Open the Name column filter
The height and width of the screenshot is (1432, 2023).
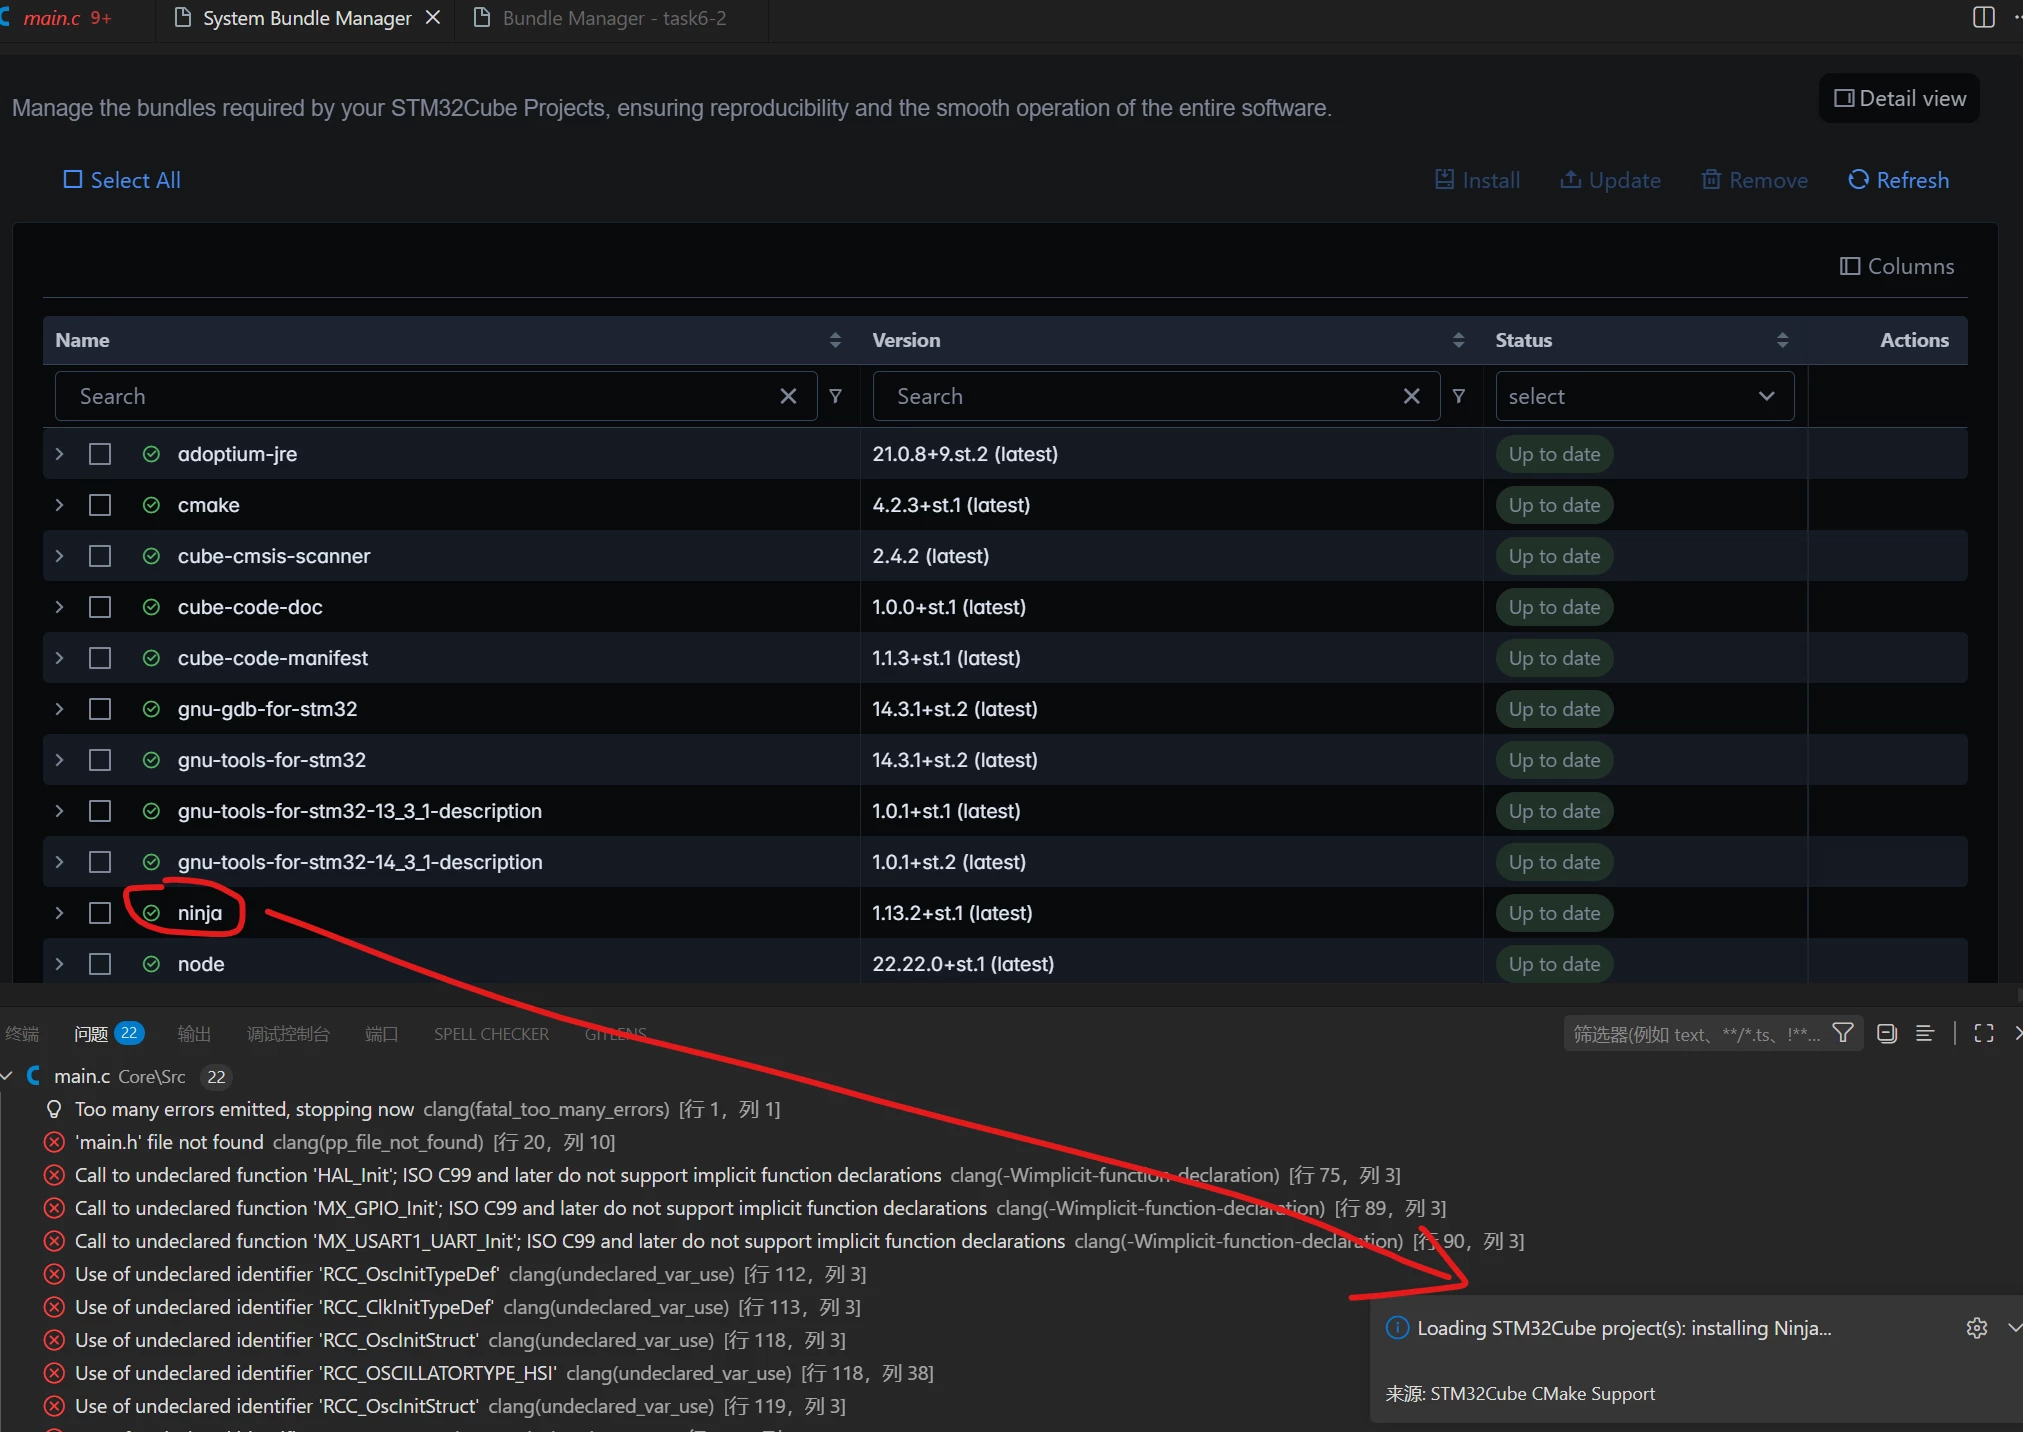[835, 396]
